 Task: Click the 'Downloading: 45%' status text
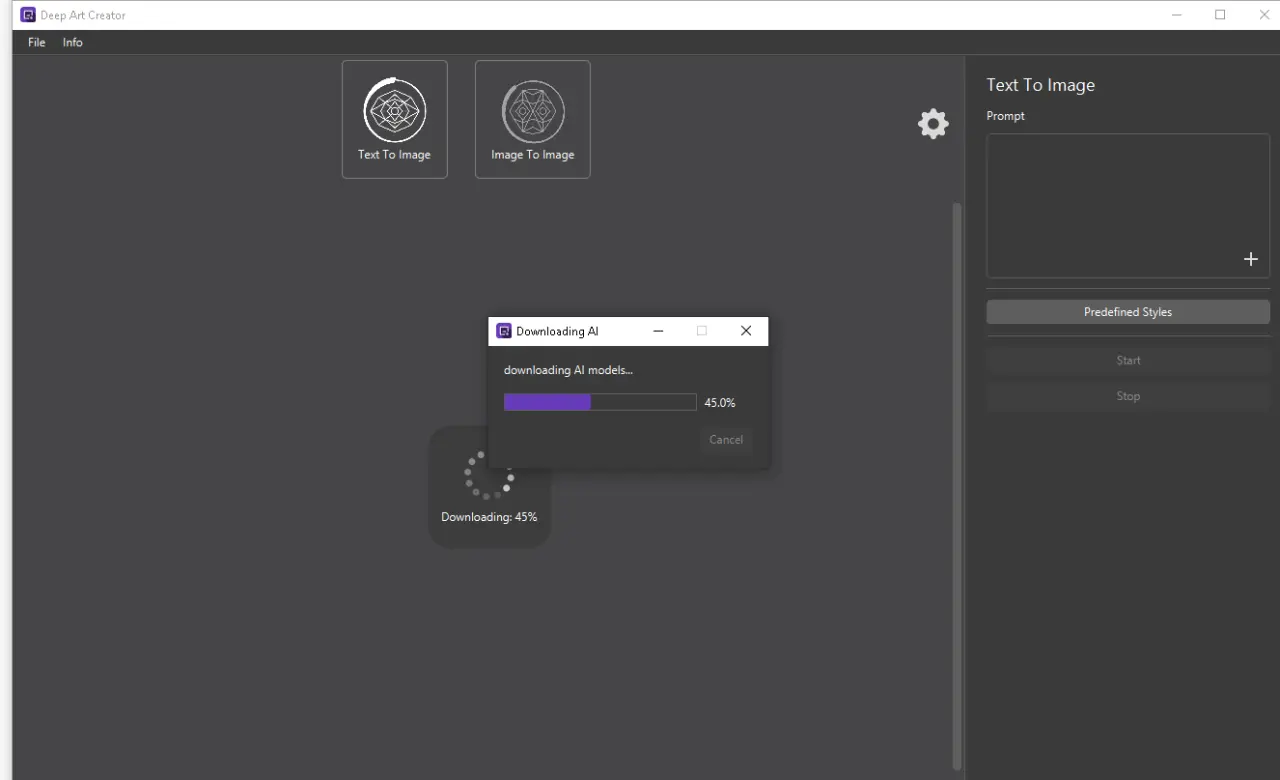pos(489,517)
